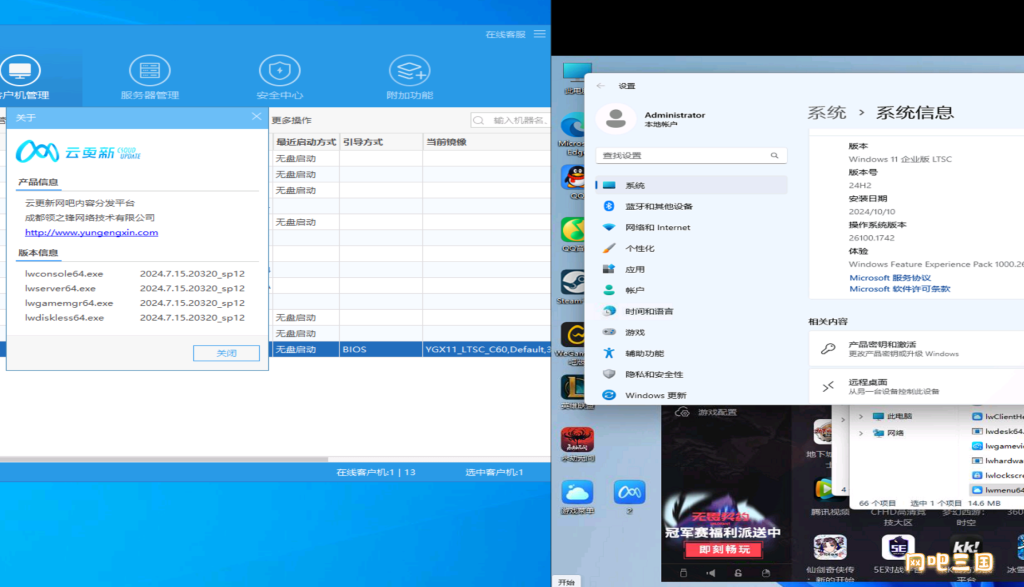Click the 开始 Start button tooltip area
Image resolution: width=1024 pixels, height=587 pixels.
566,582
